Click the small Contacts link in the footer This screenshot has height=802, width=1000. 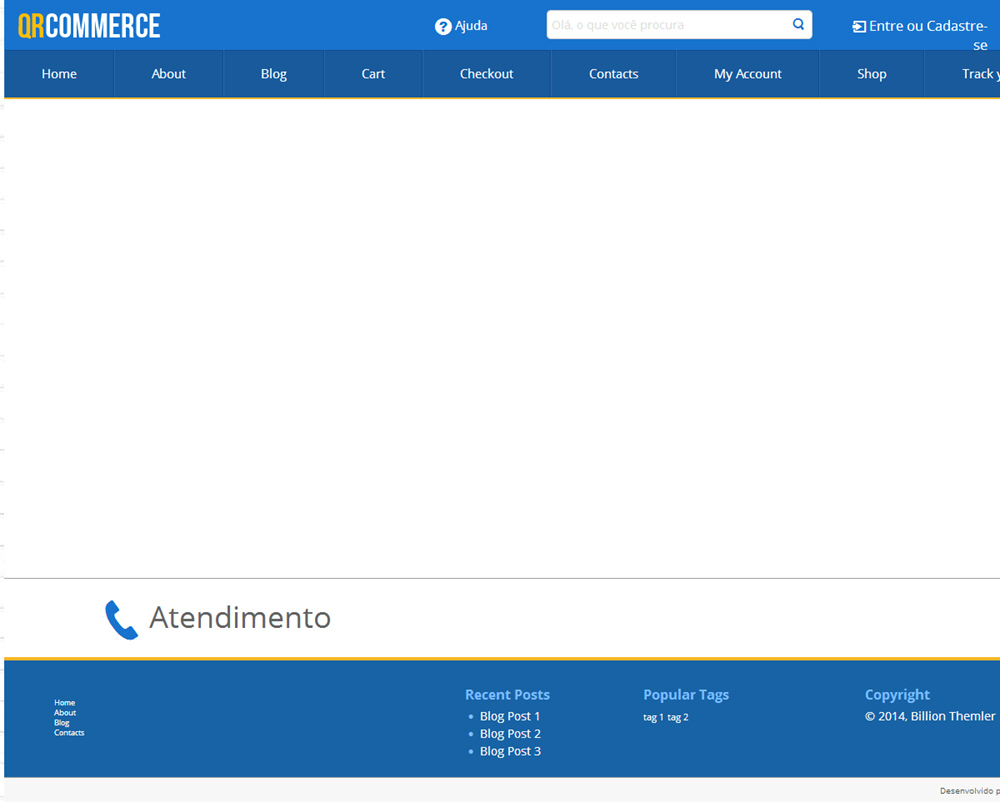pos(69,733)
